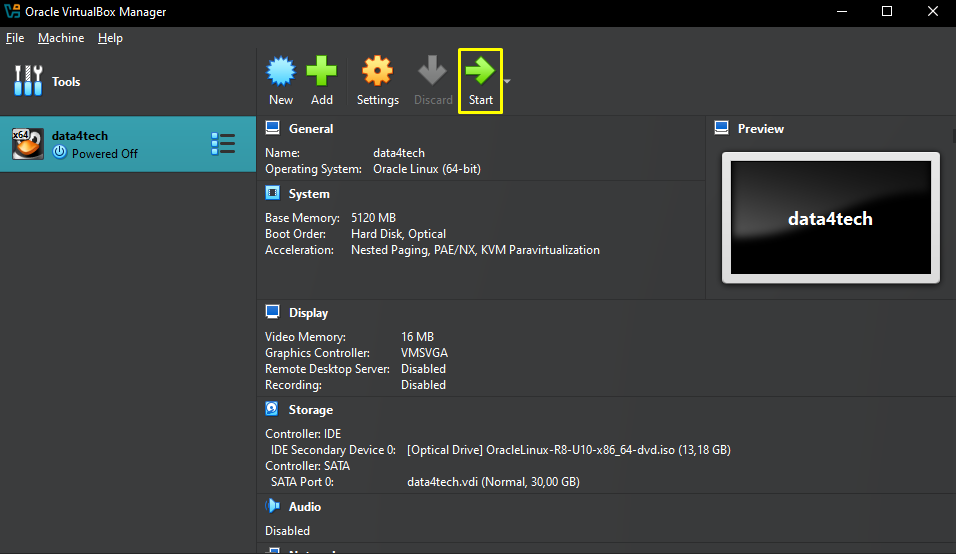Click the Storage section disk icon
Viewport: 956px width, 554px height.
tap(272, 409)
